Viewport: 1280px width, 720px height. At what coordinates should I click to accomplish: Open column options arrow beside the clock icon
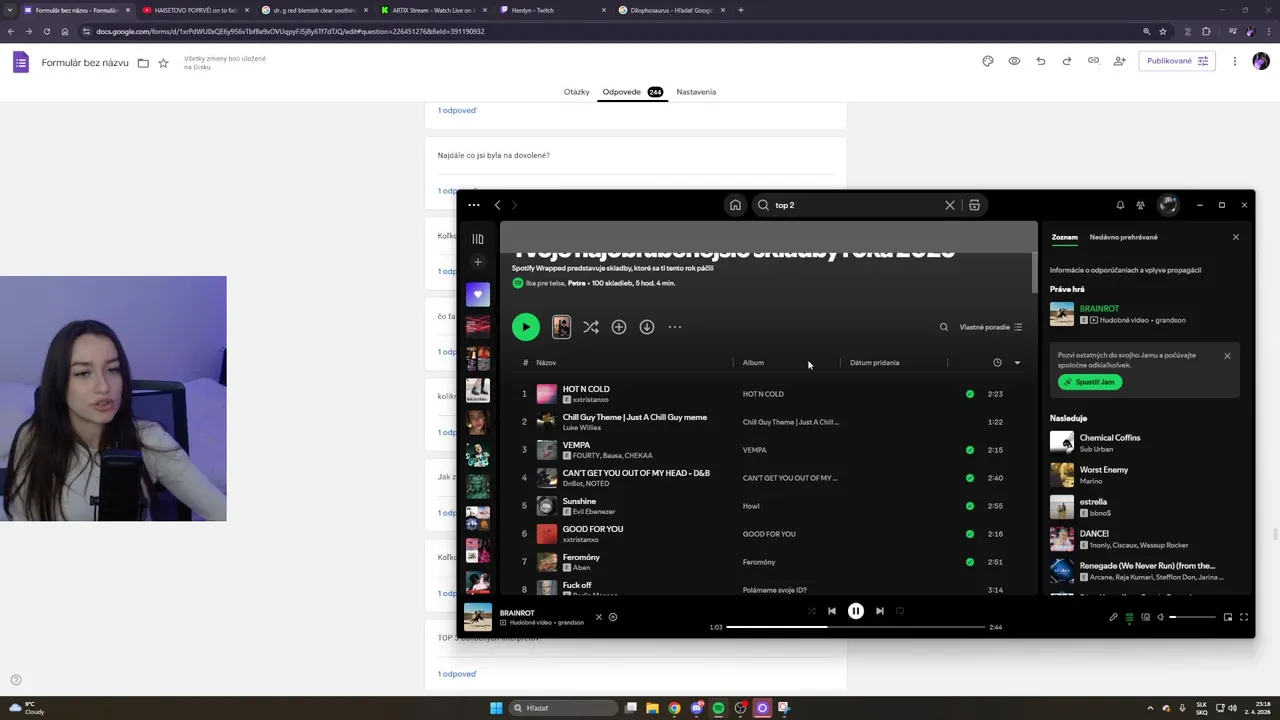pos(1017,363)
